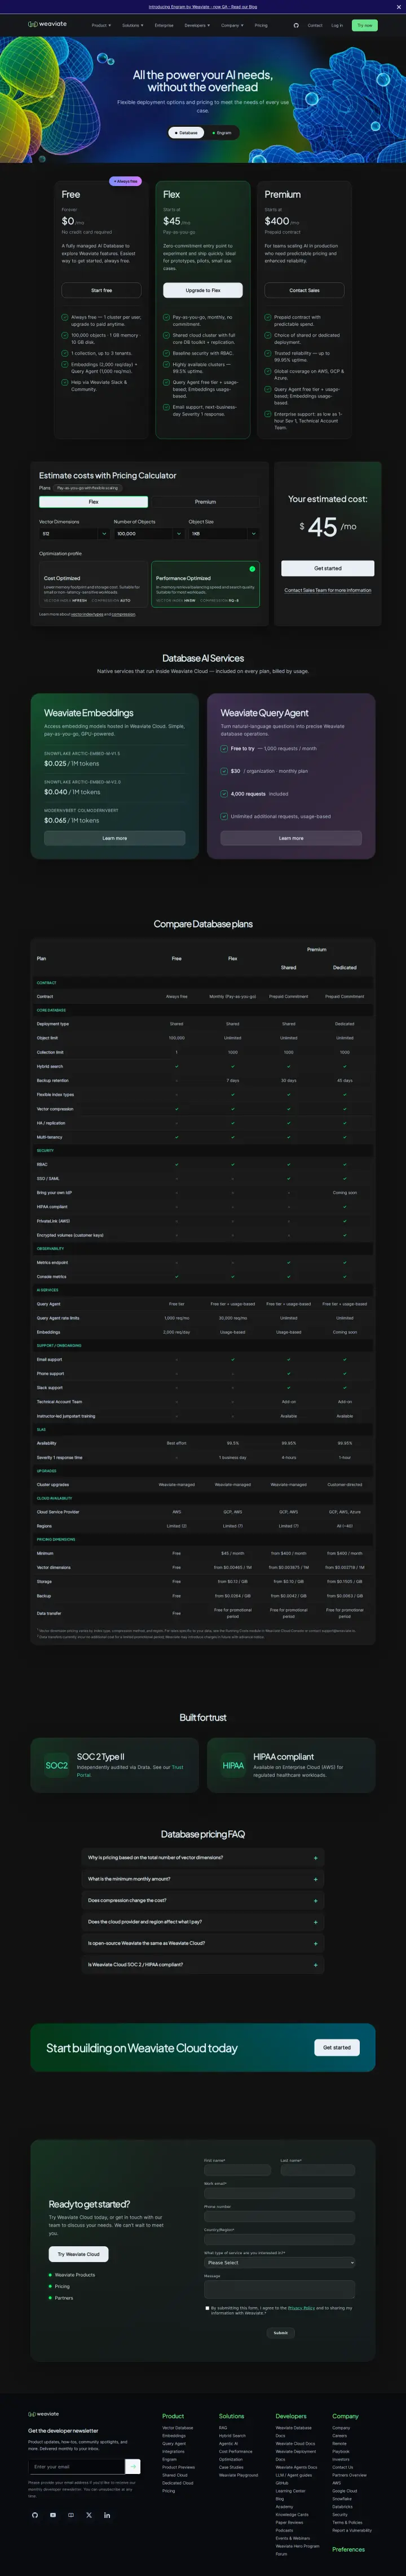Click Learn more on Weaviate Query Agent card
The width and height of the screenshot is (406, 2576).
click(x=291, y=838)
